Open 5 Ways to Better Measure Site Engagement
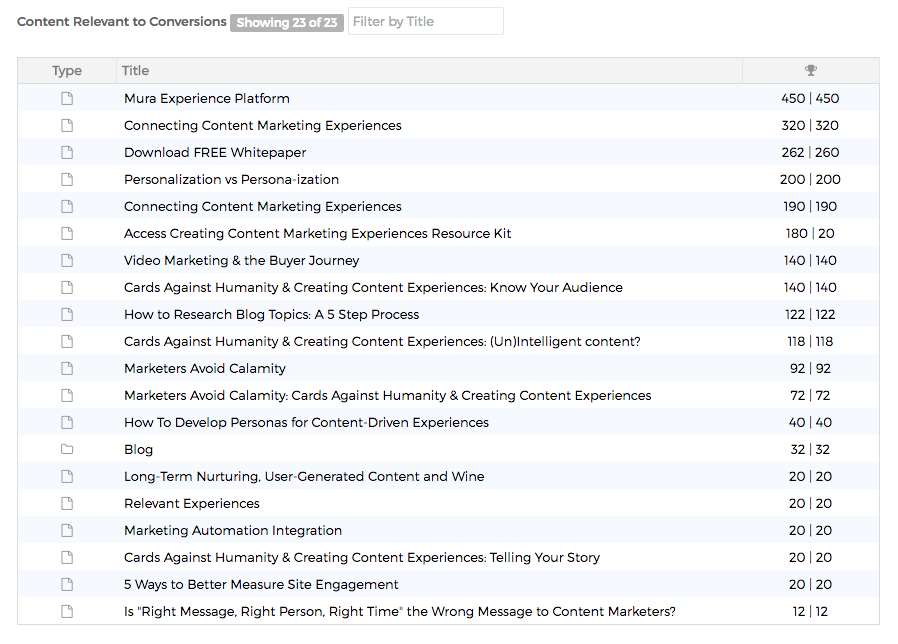 [x=261, y=584]
